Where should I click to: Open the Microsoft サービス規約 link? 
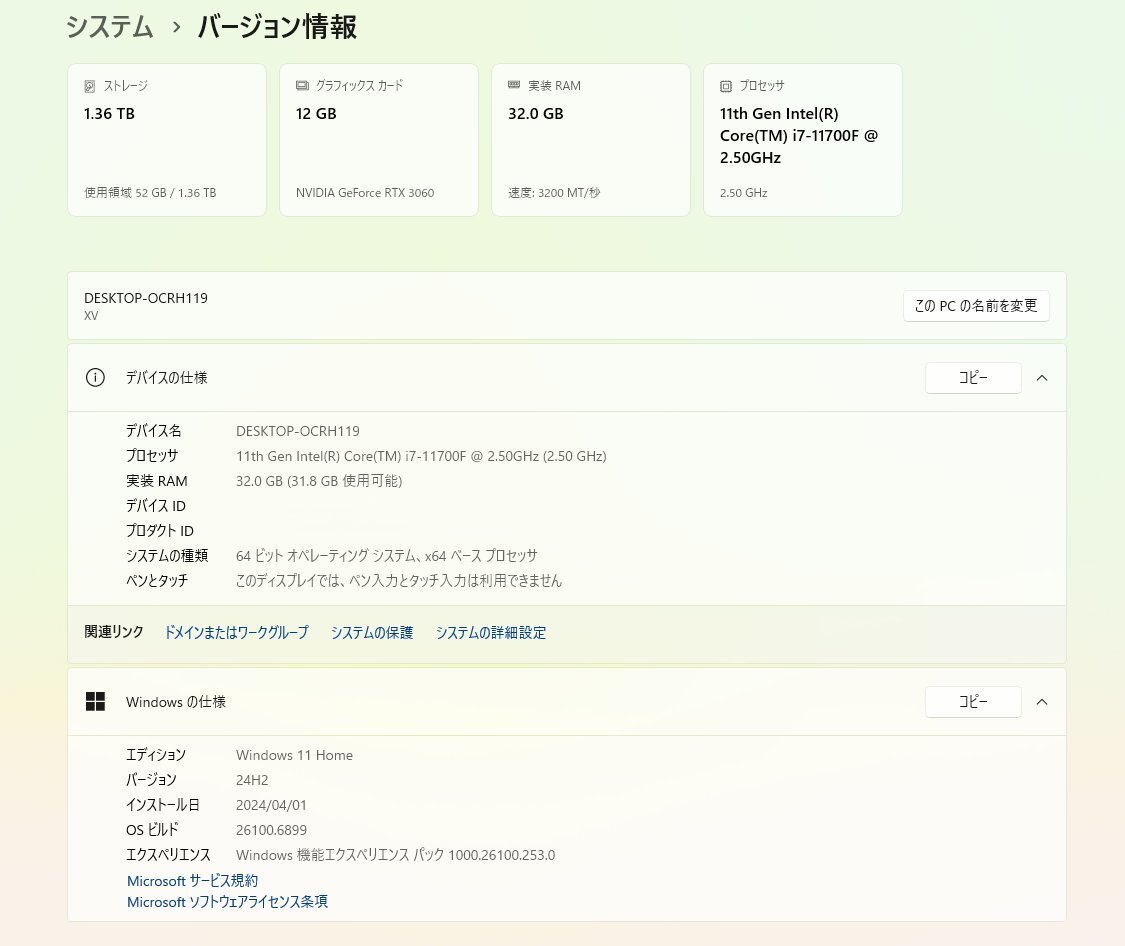tap(192, 881)
